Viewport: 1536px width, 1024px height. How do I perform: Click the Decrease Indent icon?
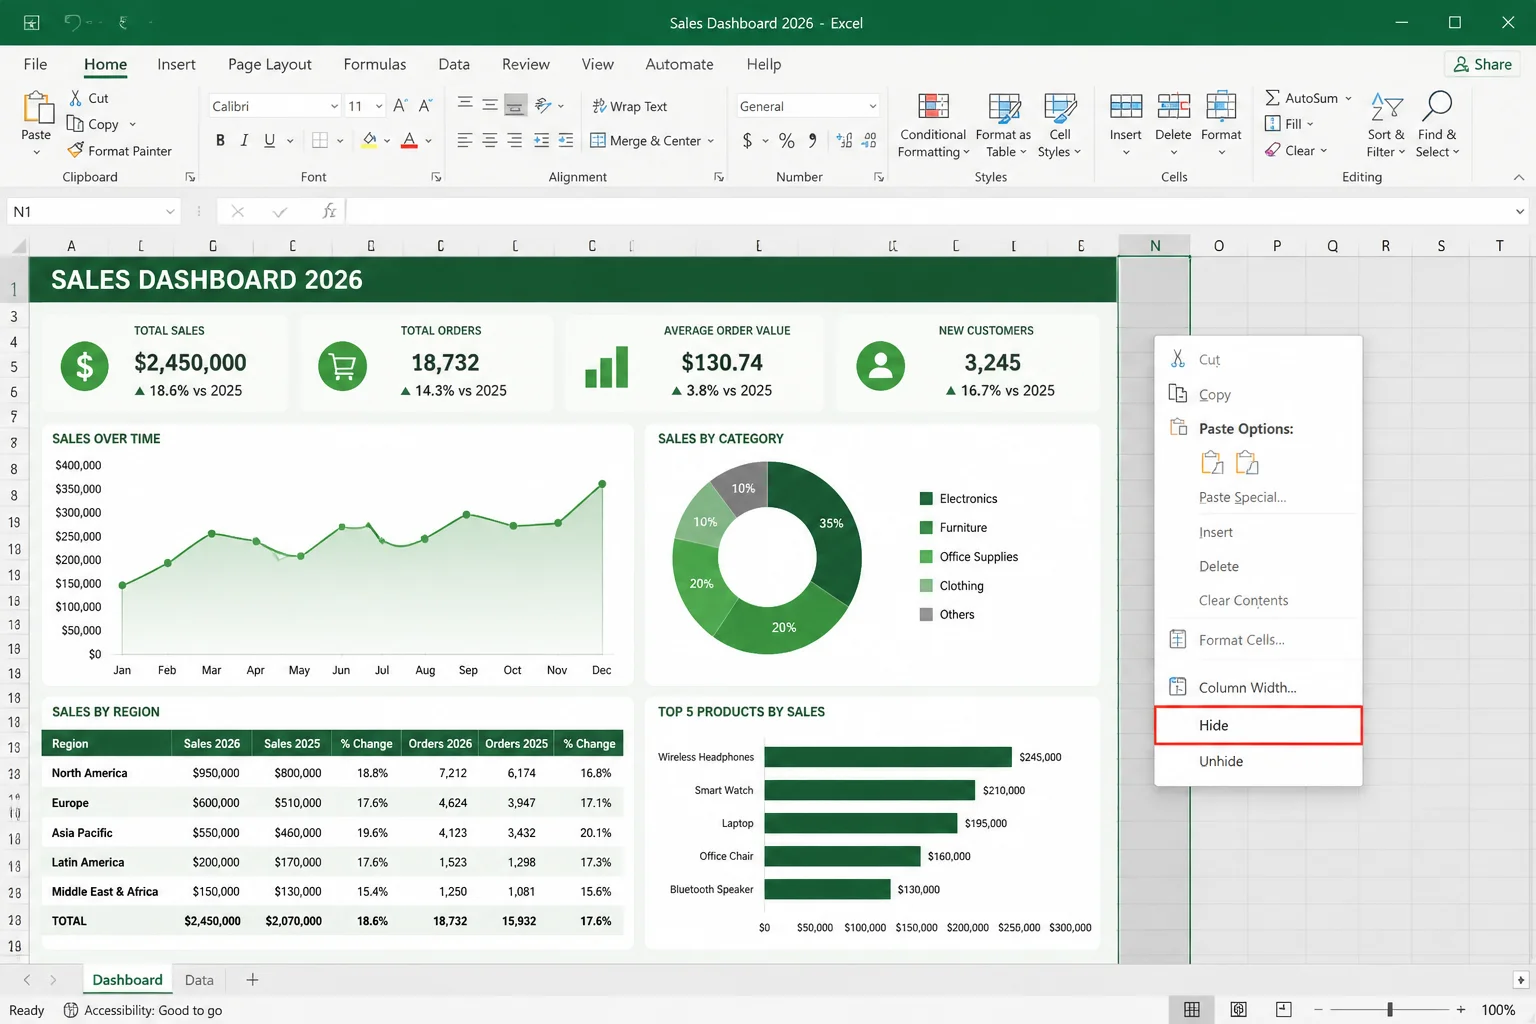pyautogui.click(x=541, y=140)
